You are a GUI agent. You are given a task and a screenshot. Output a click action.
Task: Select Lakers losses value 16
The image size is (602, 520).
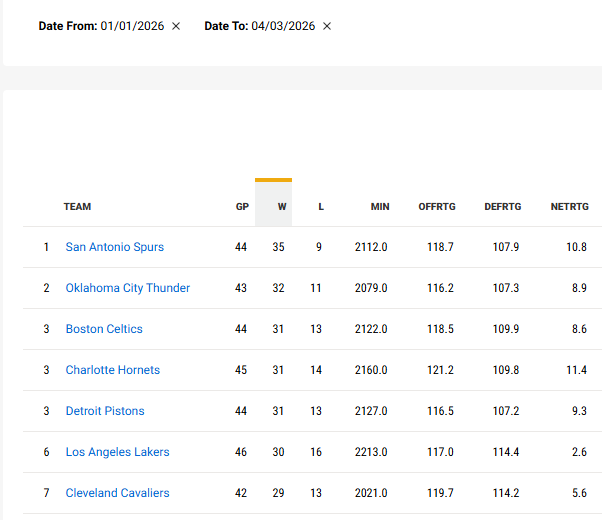point(316,452)
